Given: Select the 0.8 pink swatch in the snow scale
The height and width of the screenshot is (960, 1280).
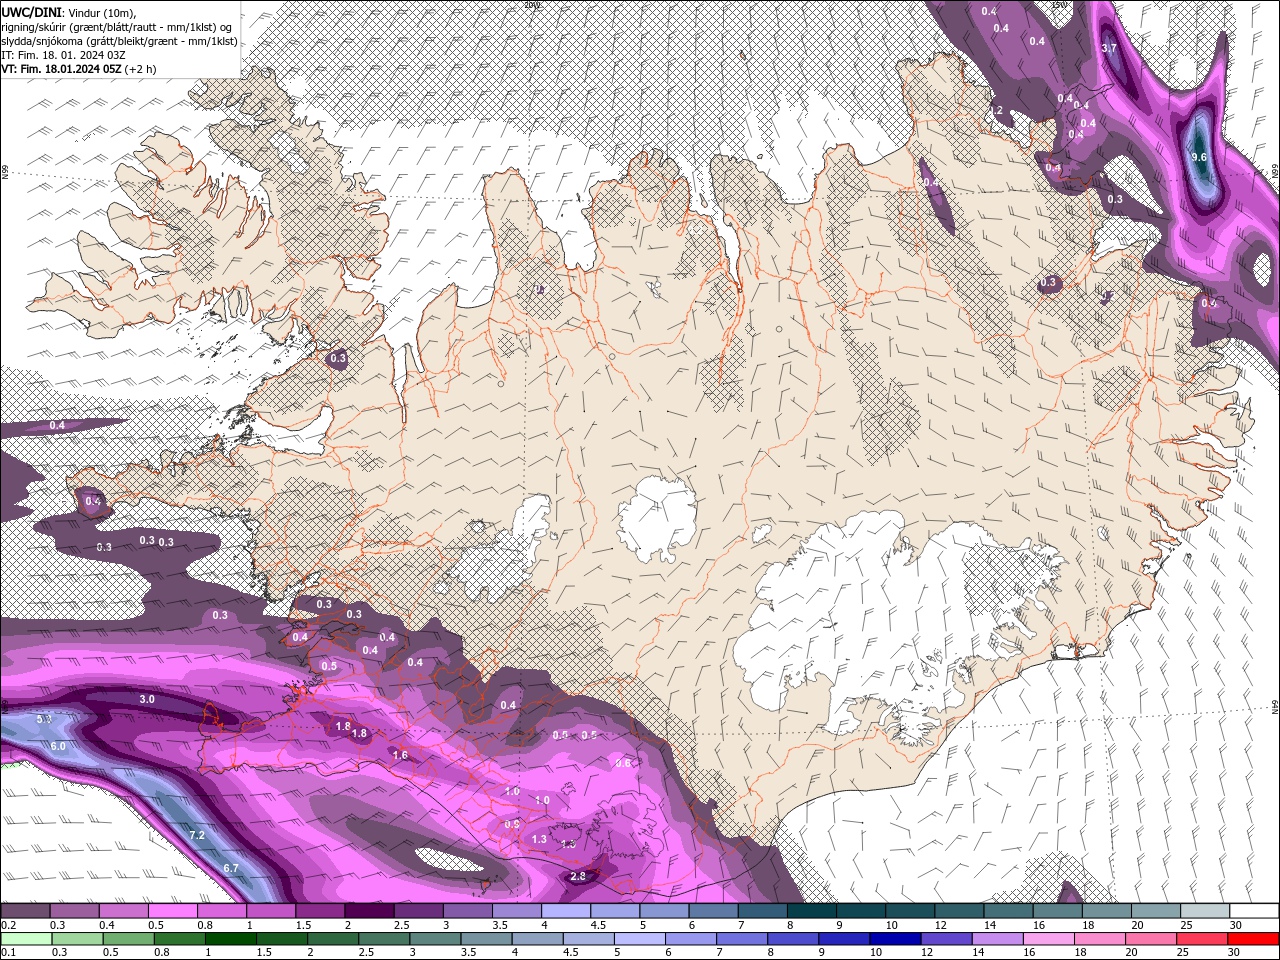Looking at the screenshot, I should coord(221,911).
